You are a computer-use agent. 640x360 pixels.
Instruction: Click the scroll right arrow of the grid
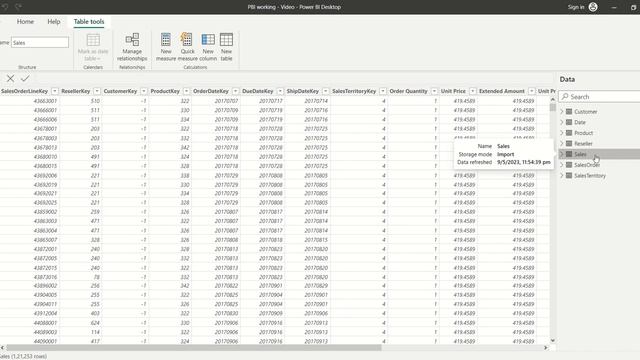coord(546,347)
